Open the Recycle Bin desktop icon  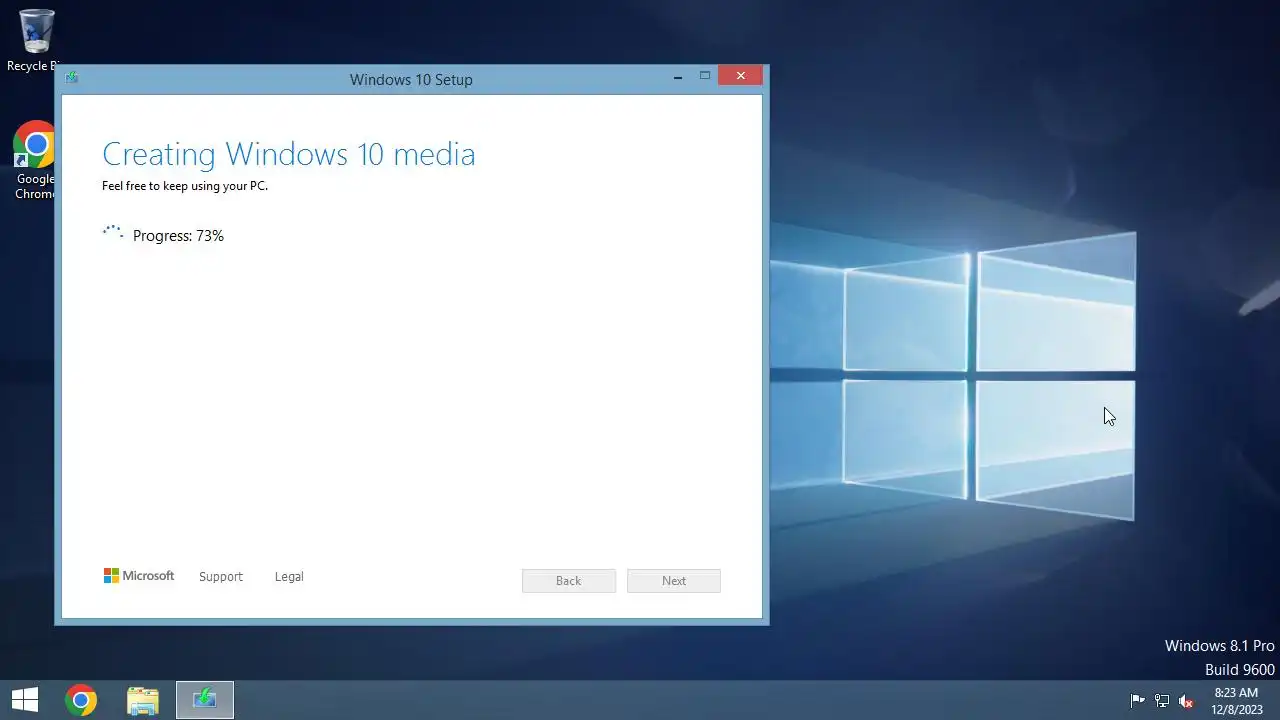36,40
